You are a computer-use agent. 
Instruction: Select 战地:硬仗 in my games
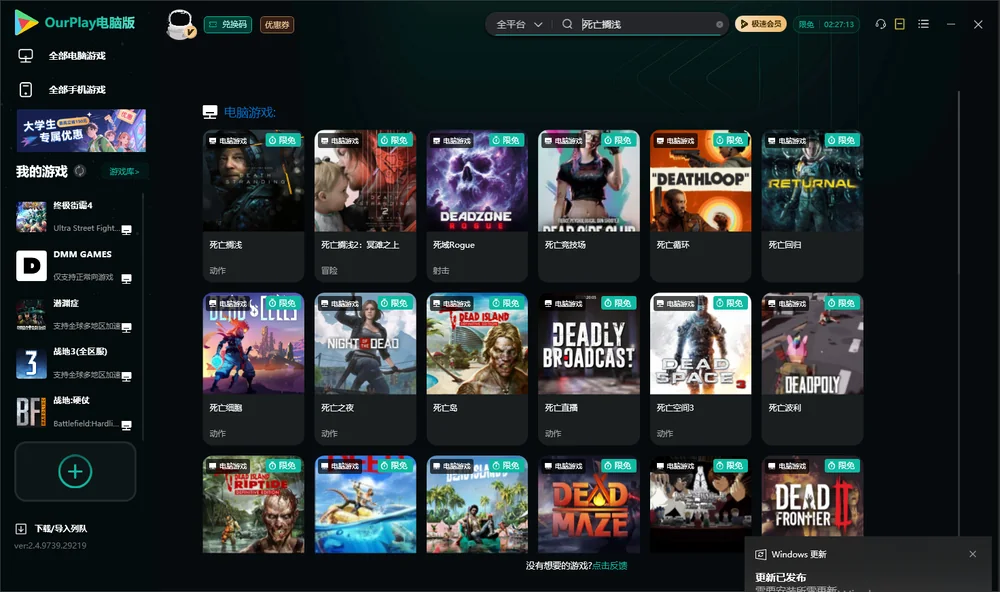point(75,411)
